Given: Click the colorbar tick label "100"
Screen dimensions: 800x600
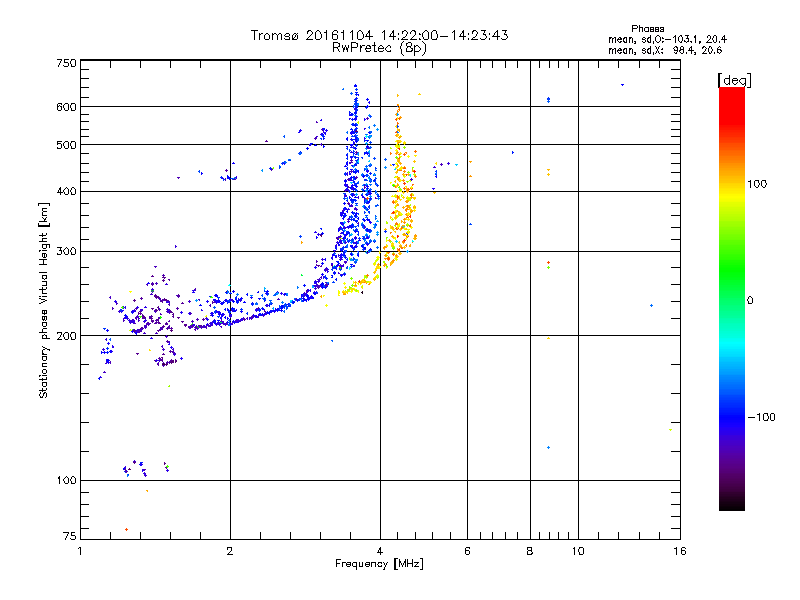Looking at the screenshot, I should [x=757, y=184].
